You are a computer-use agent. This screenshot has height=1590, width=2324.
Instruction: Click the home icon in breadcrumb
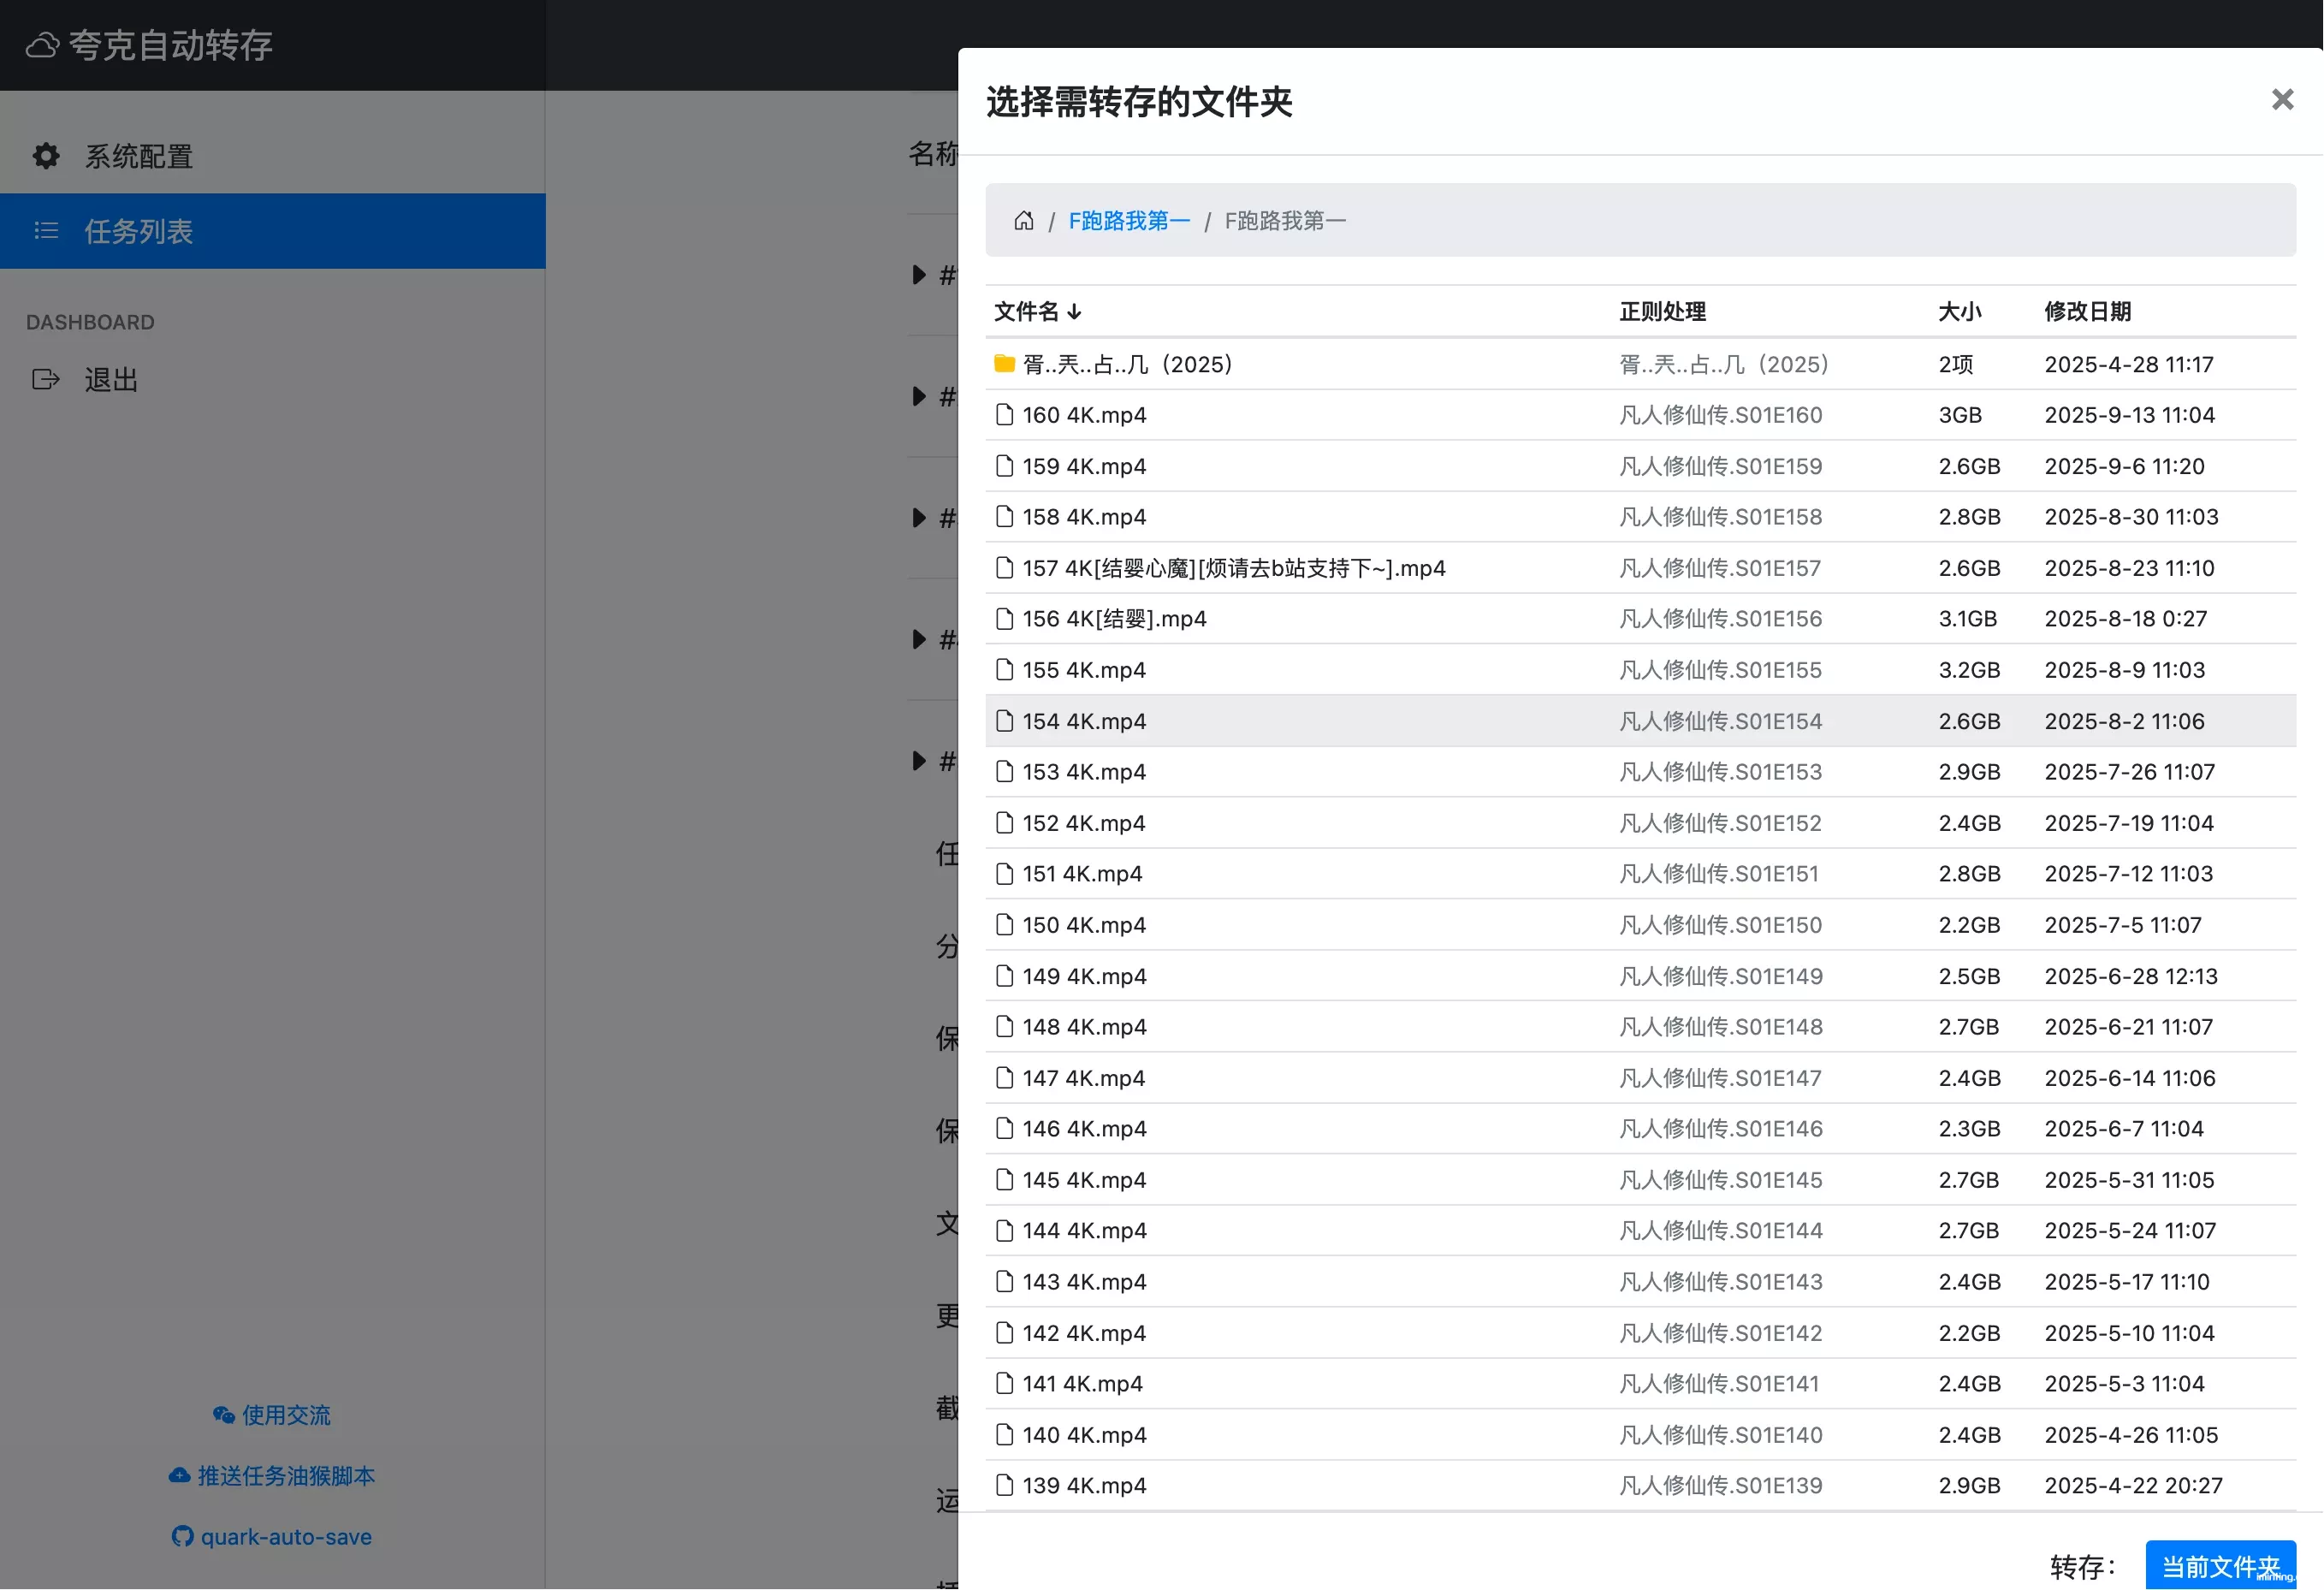coord(1023,220)
